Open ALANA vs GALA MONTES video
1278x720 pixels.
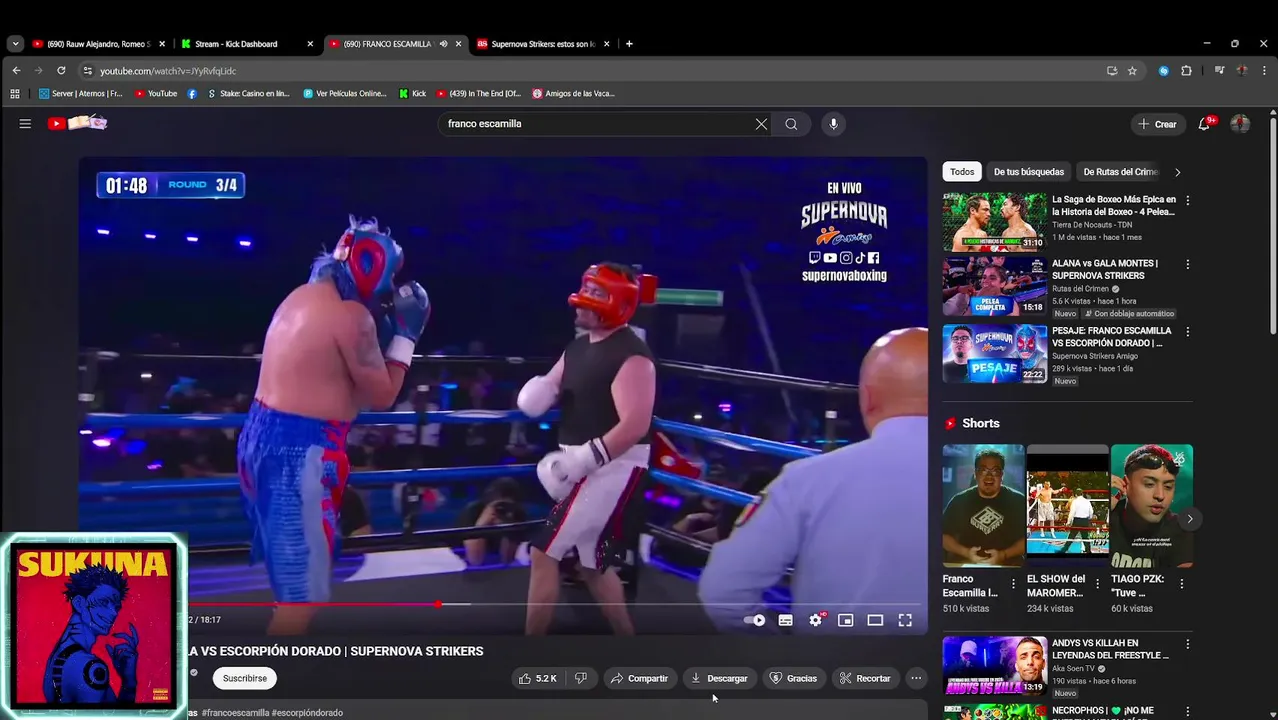point(995,287)
